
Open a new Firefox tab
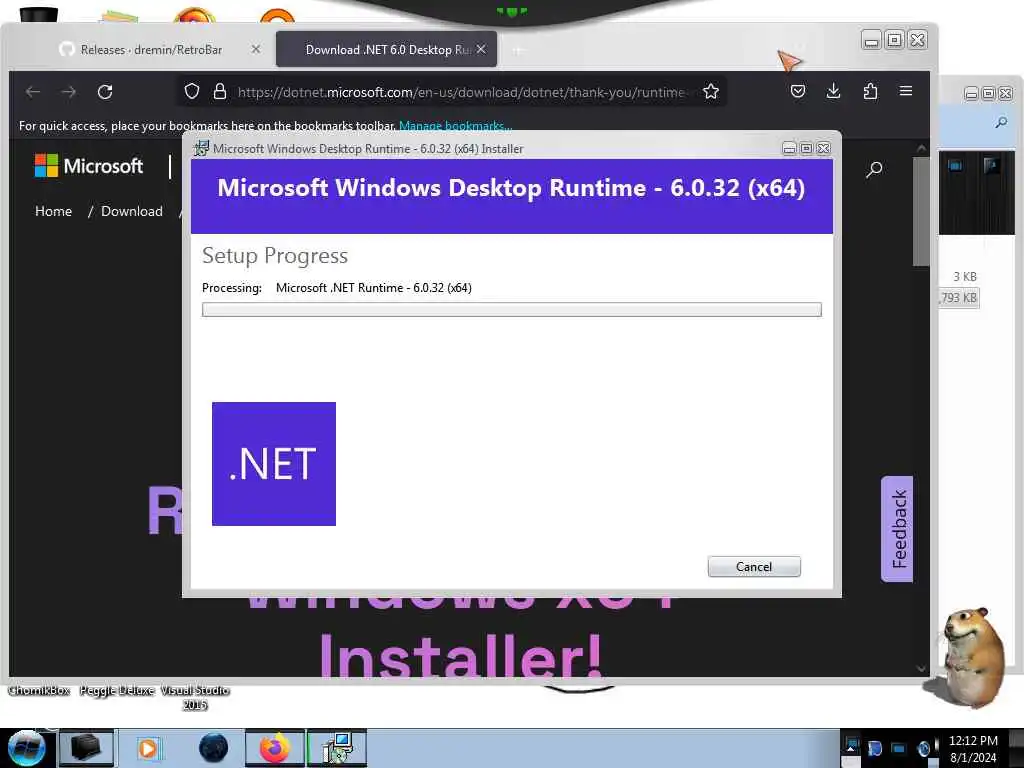pyautogui.click(x=518, y=50)
